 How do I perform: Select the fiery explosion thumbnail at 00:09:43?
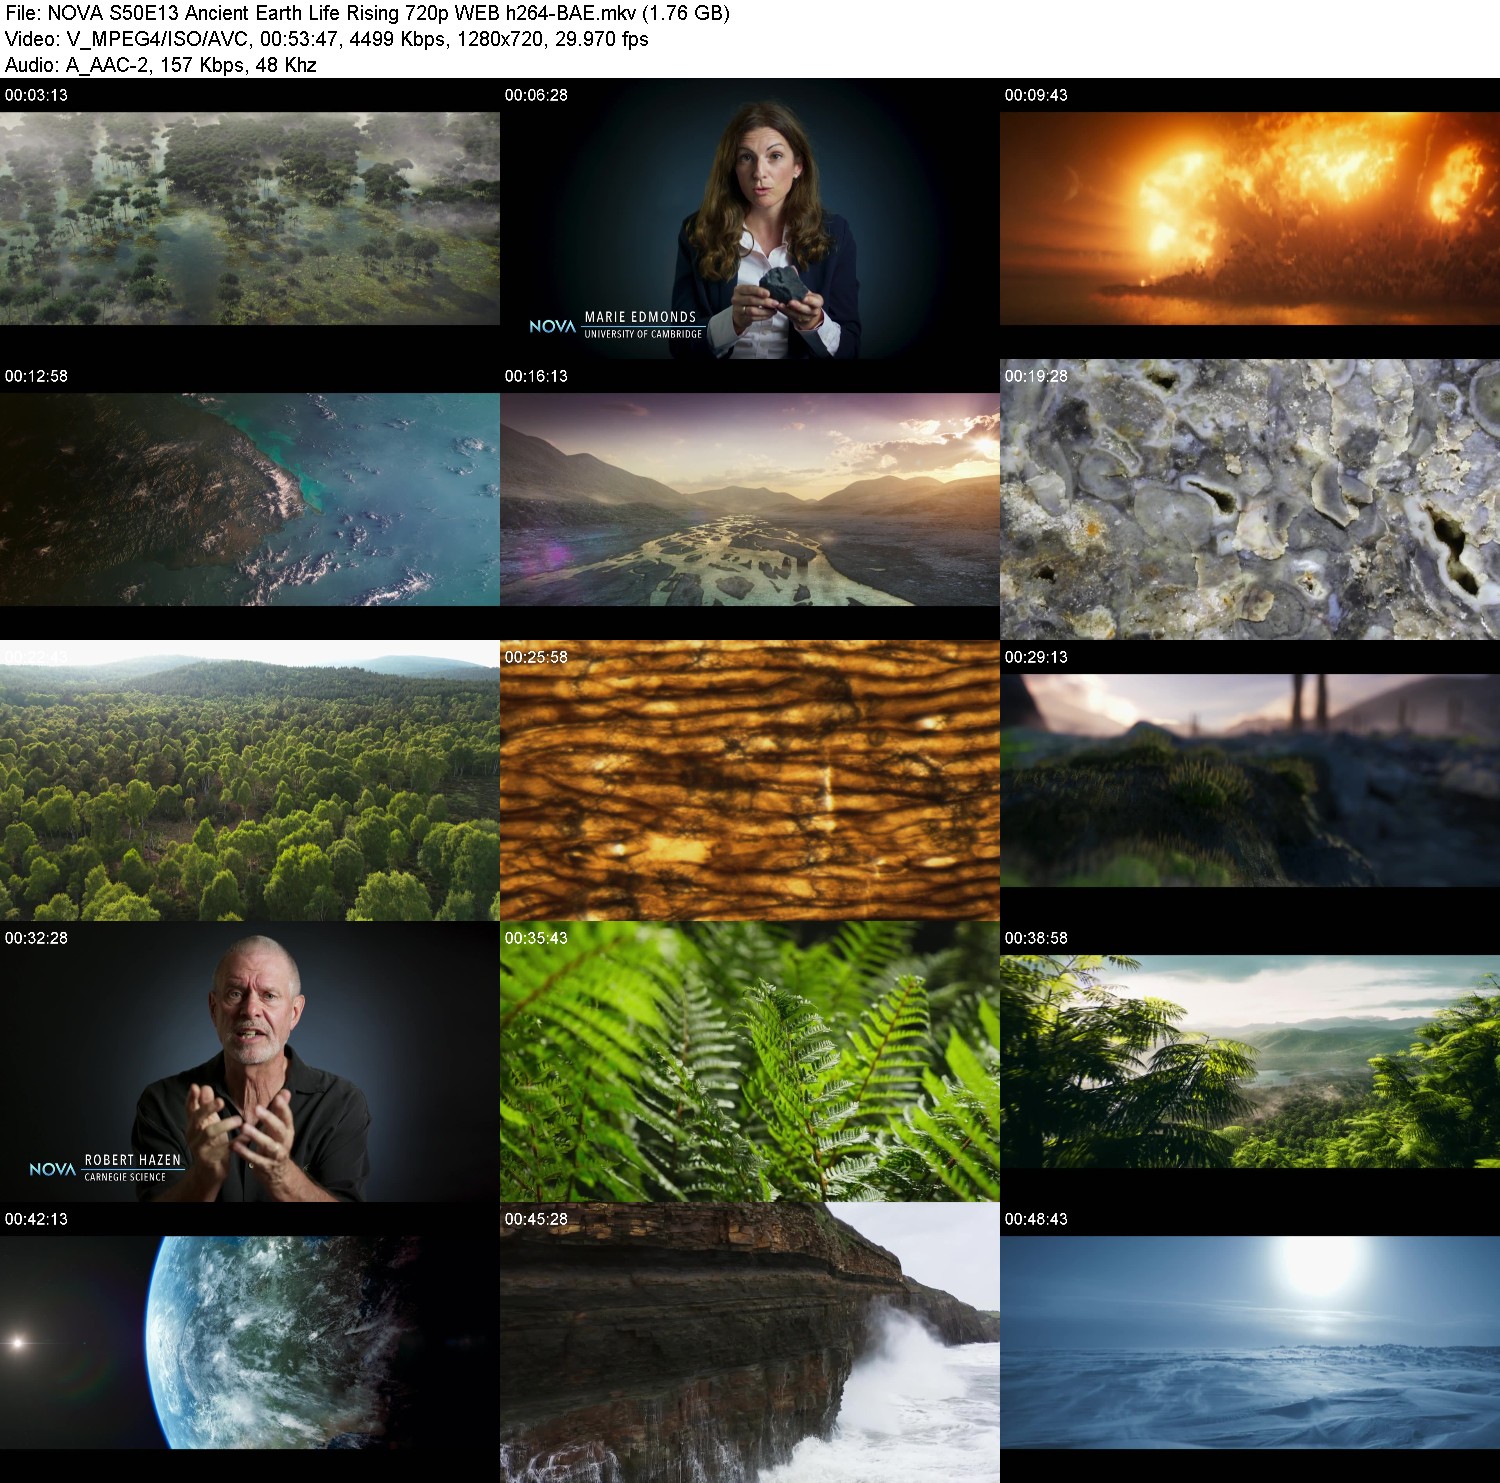pyautogui.click(x=1250, y=219)
